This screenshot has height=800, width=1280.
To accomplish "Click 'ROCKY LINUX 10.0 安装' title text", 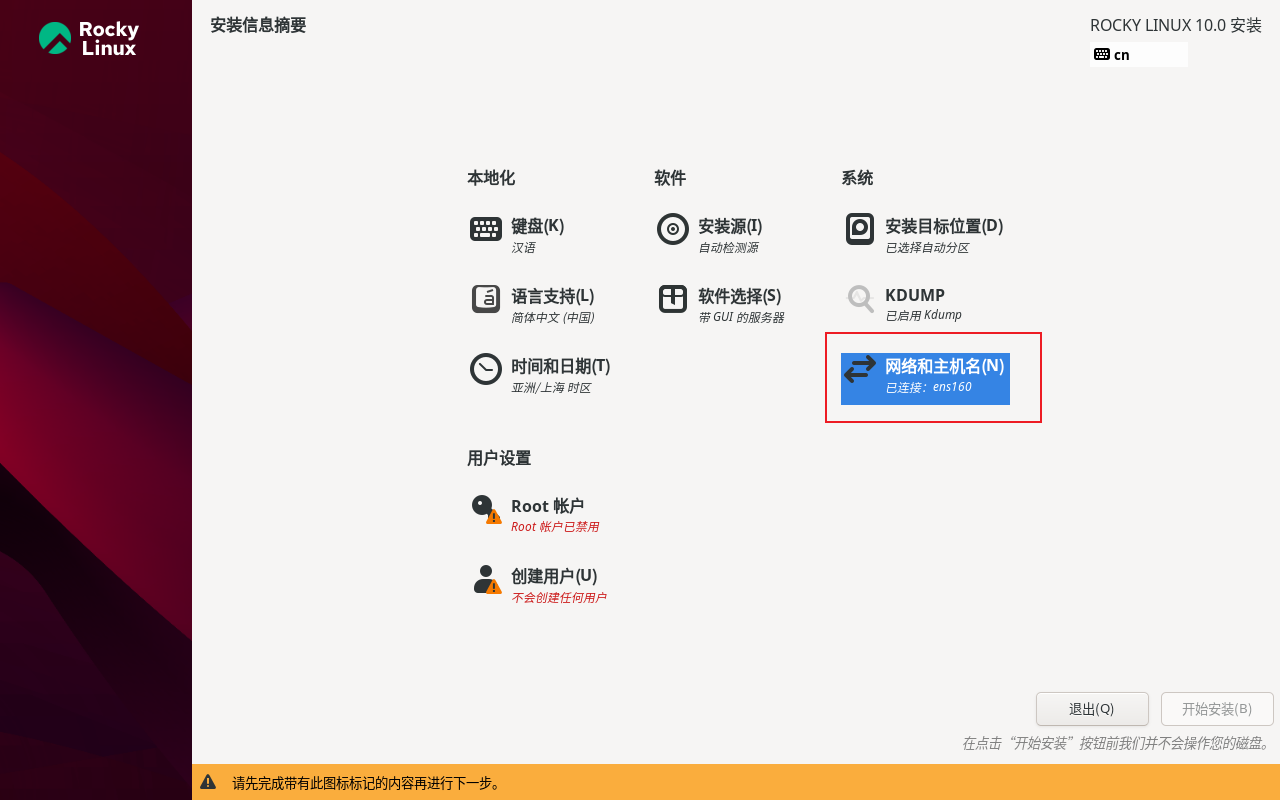I will (1176, 25).
